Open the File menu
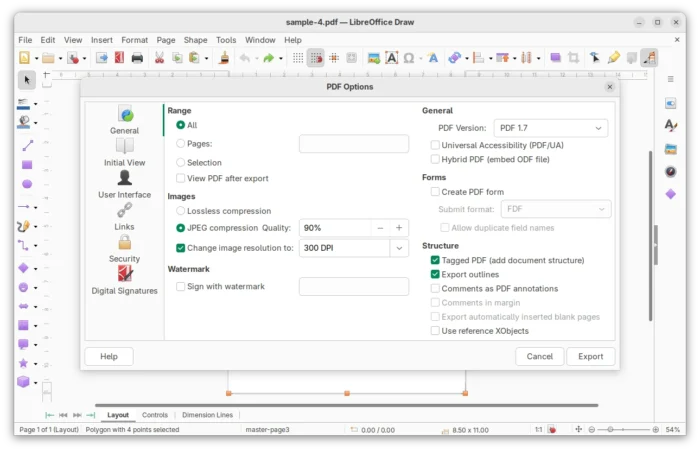The image size is (700, 451). [25, 40]
